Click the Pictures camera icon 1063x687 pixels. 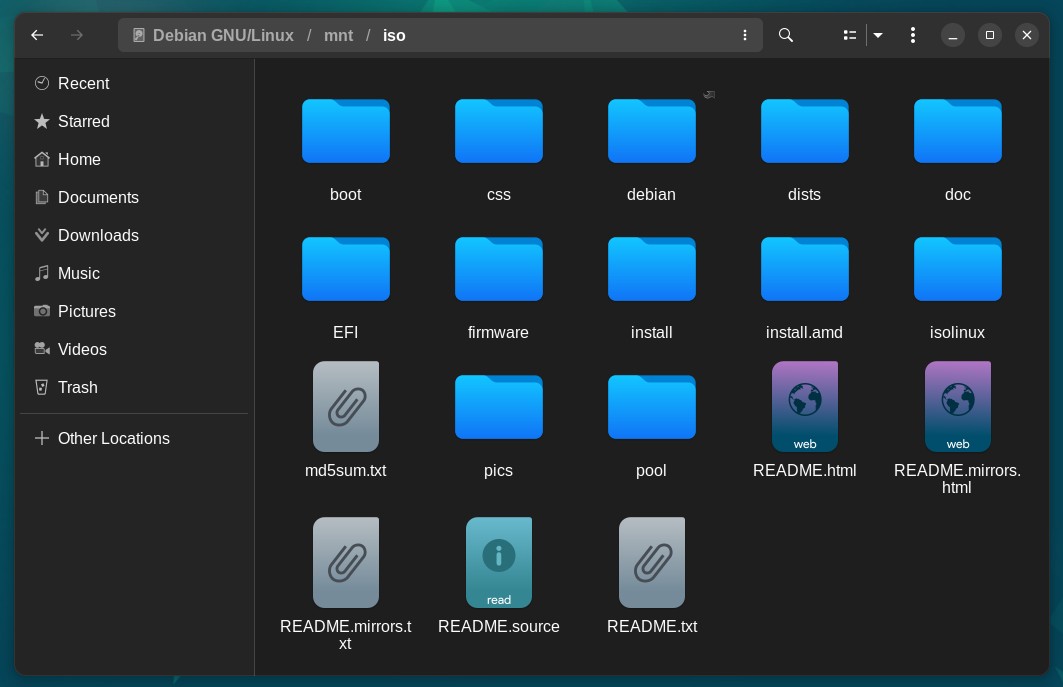[42, 311]
